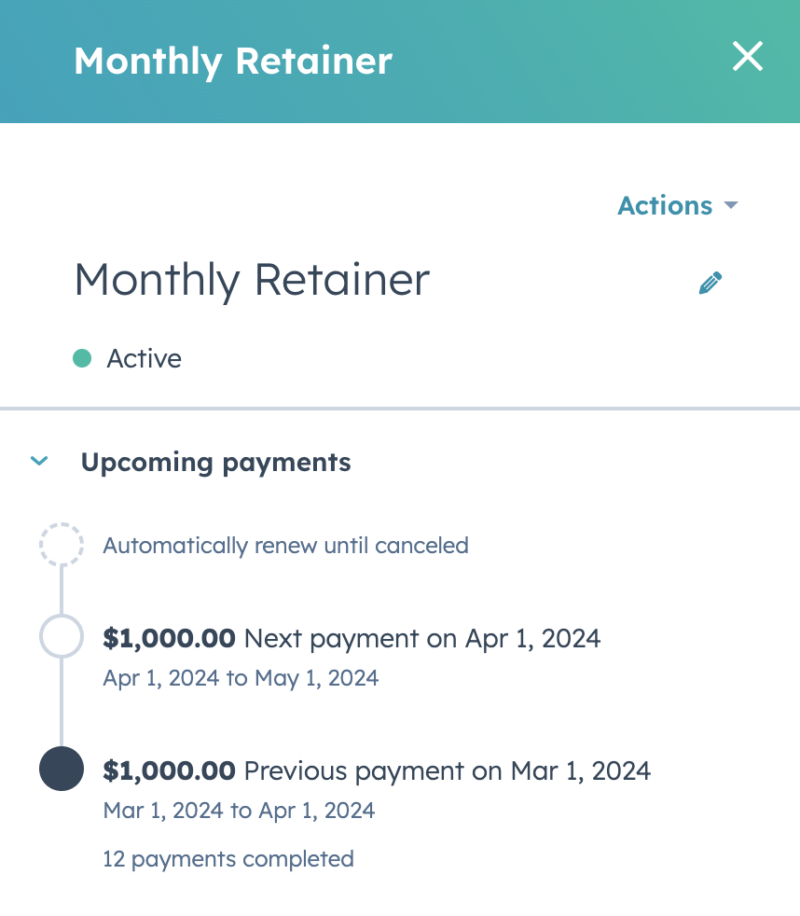Image resolution: width=800 pixels, height=916 pixels.
Task: Select the next payment timeline circle
Action: click(61, 636)
